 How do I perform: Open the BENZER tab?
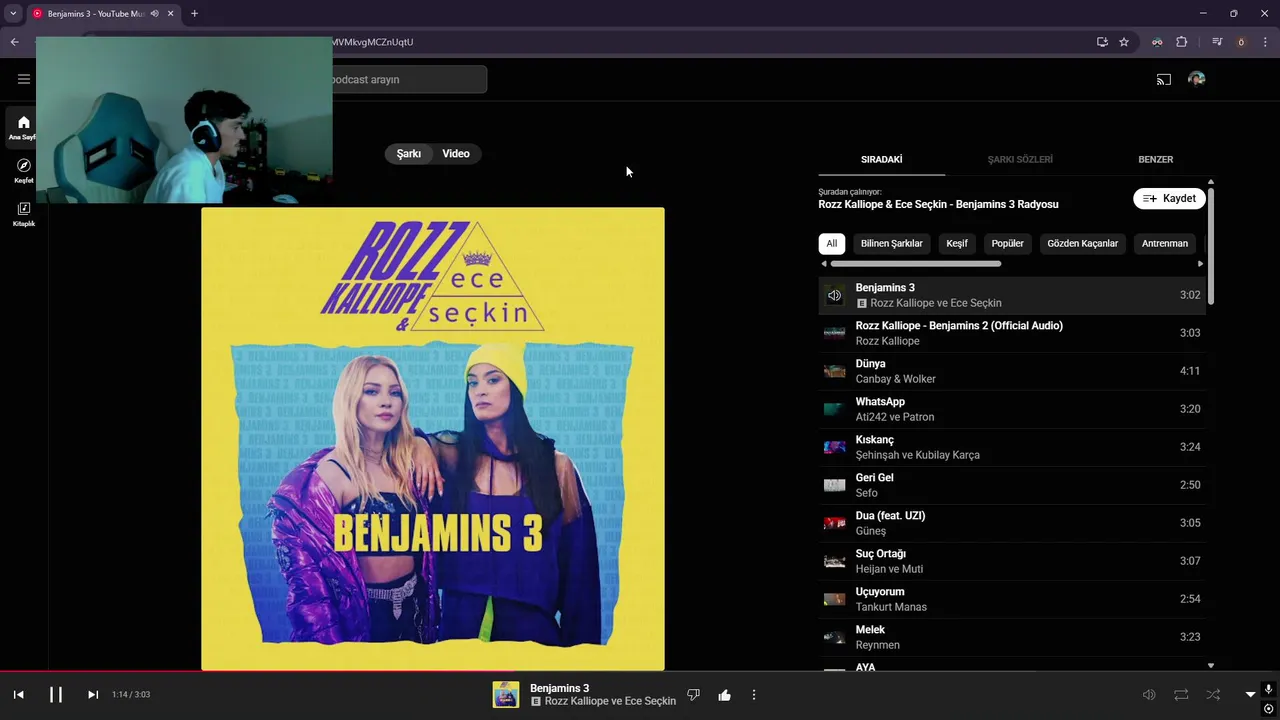[x=1156, y=159]
